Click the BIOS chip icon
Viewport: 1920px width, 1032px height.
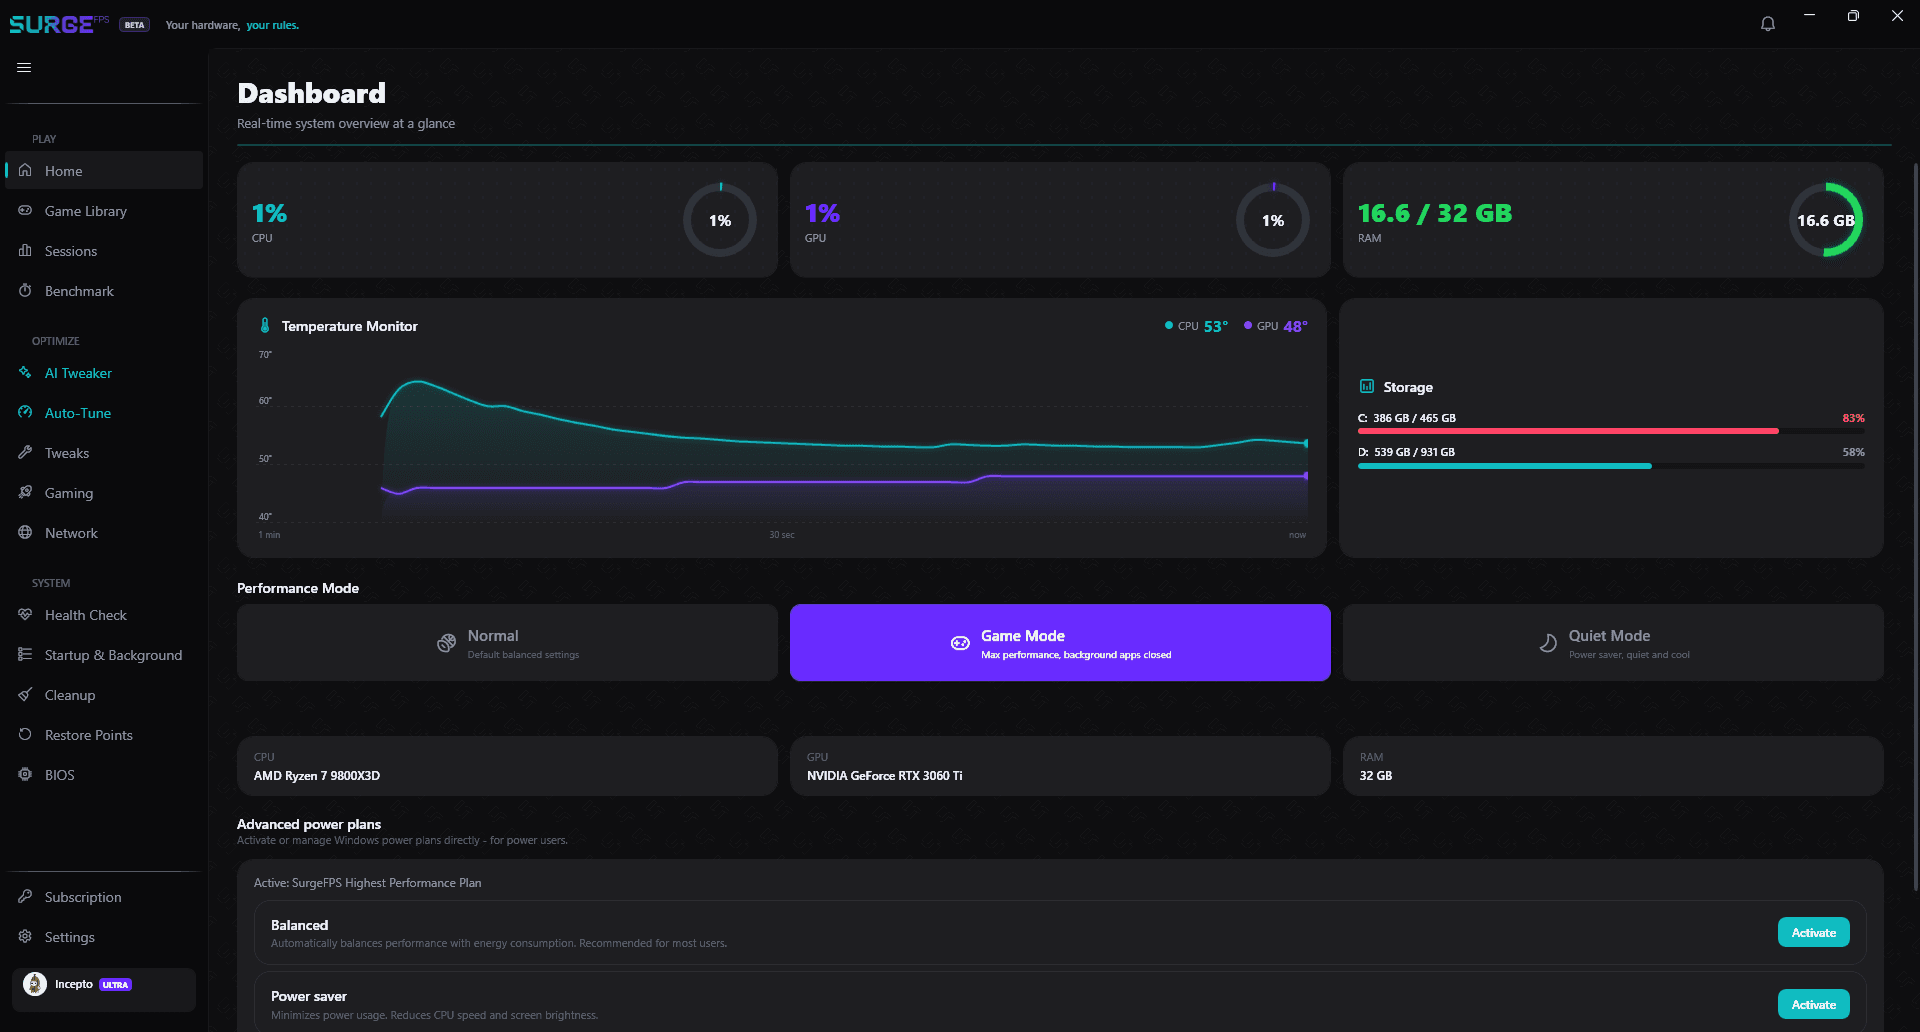pyautogui.click(x=25, y=774)
